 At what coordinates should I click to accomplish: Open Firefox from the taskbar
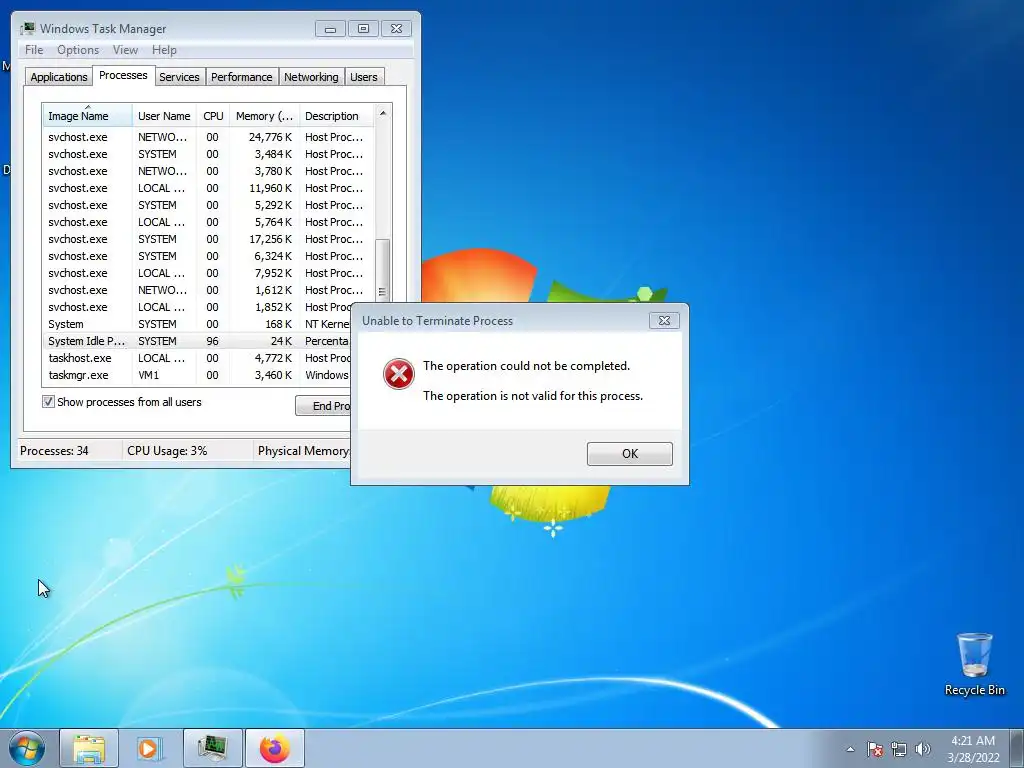pos(274,748)
